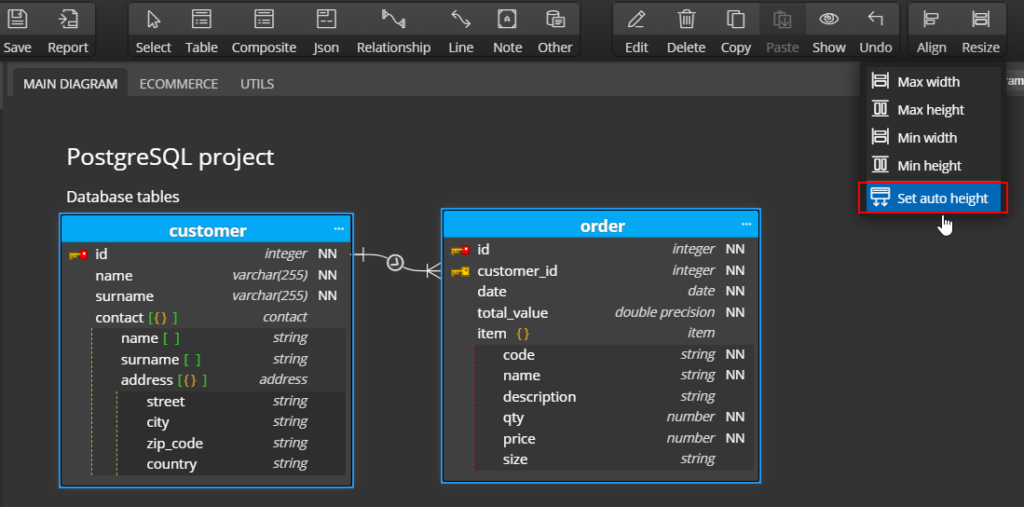Click the Delete trash icon
The height and width of the screenshot is (507, 1024).
click(686, 19)
